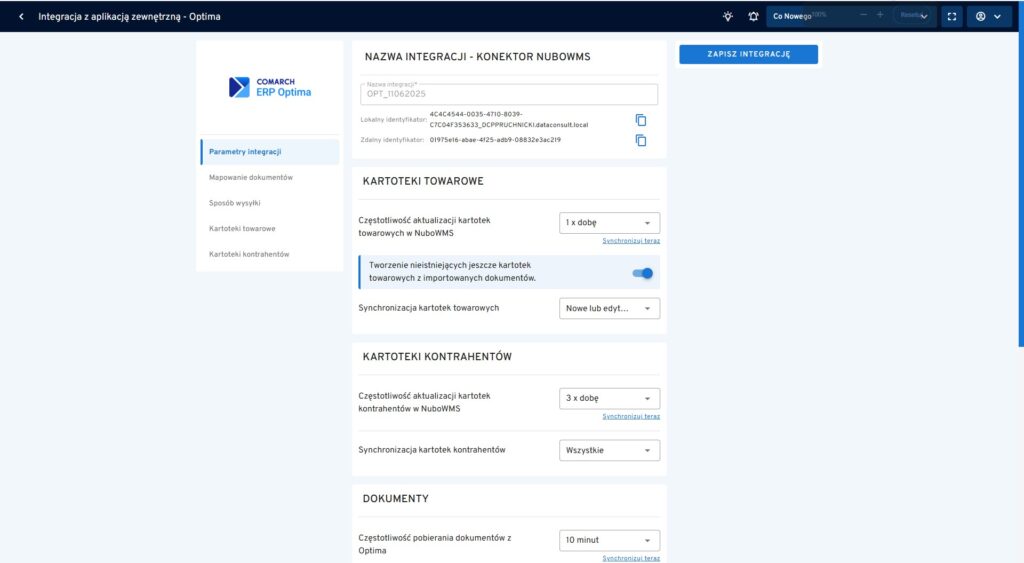Click the Nazwa integracji input field
The height and width of the screenshot is (563, 1024).
510,94
